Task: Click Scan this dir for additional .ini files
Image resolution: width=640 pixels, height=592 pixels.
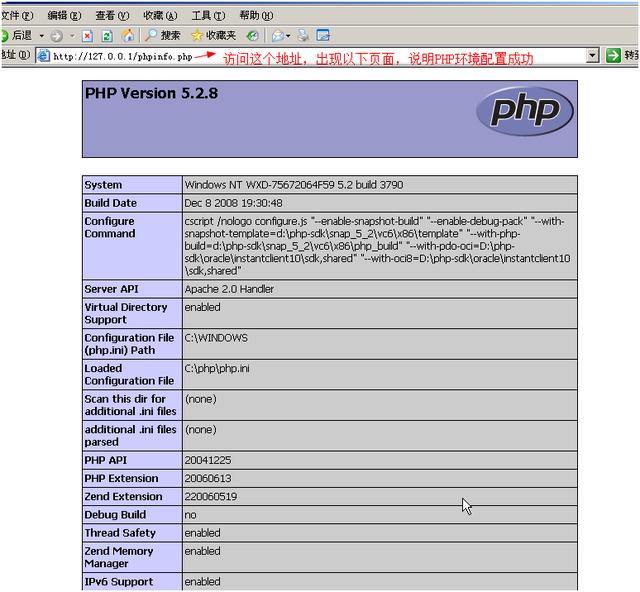Action: tap(131, 405)
